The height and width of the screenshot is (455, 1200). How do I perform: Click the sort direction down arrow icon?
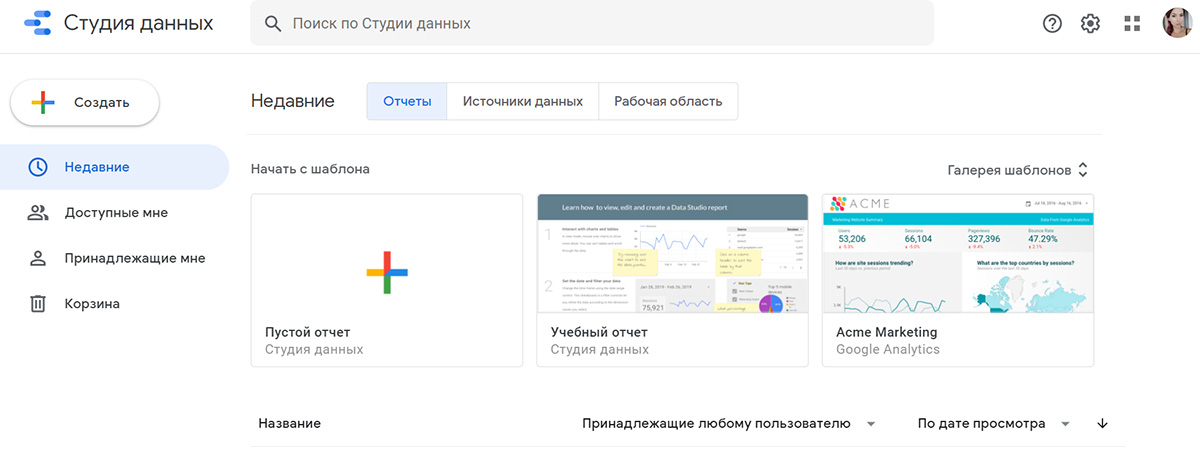pyautogui.click(x=1103, y=423)
